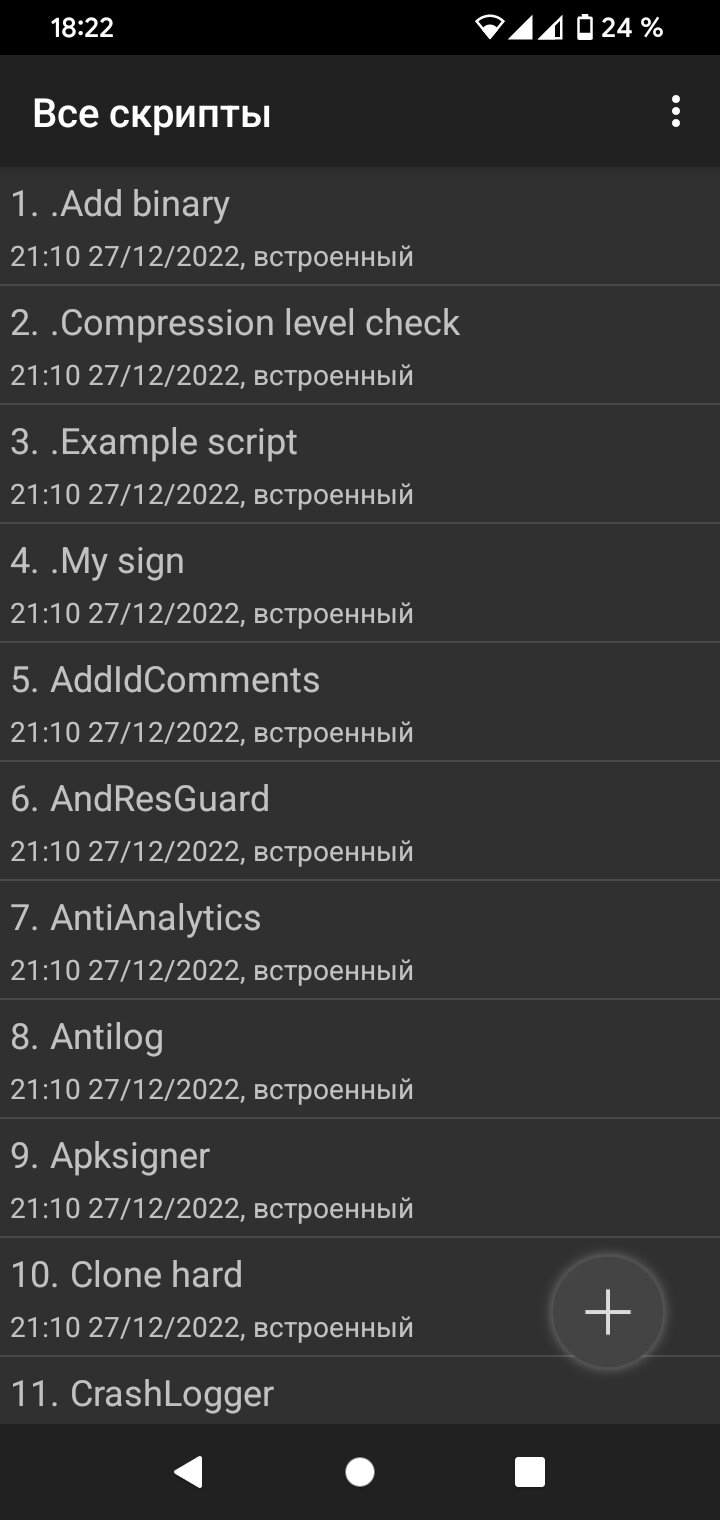
Task: Tap the Все скрипты title
Action: (152, 114)
